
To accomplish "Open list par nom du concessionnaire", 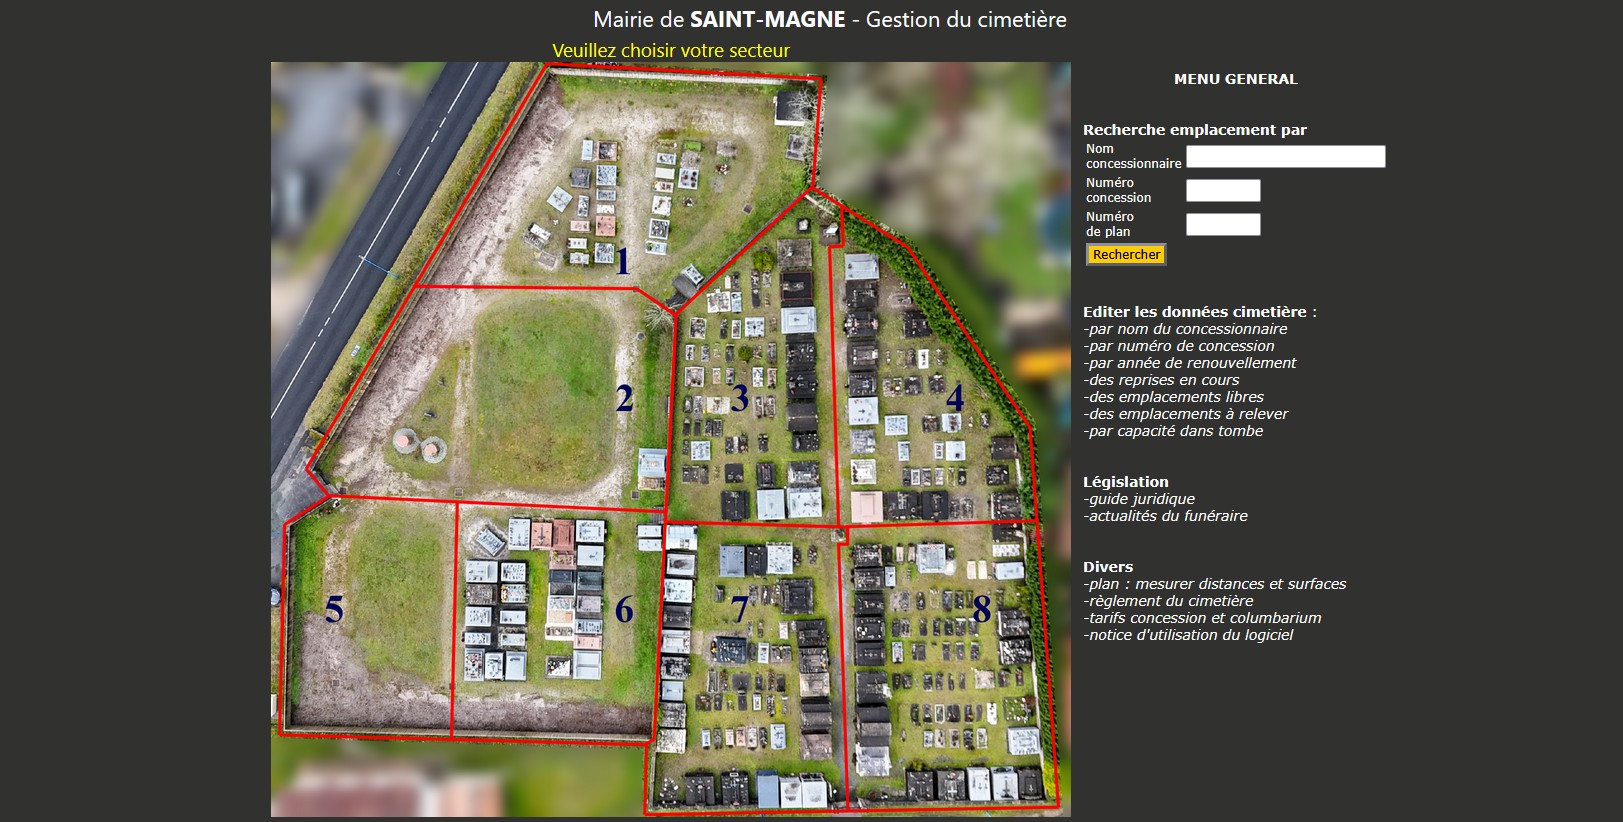I will [x=1185, y=329].
